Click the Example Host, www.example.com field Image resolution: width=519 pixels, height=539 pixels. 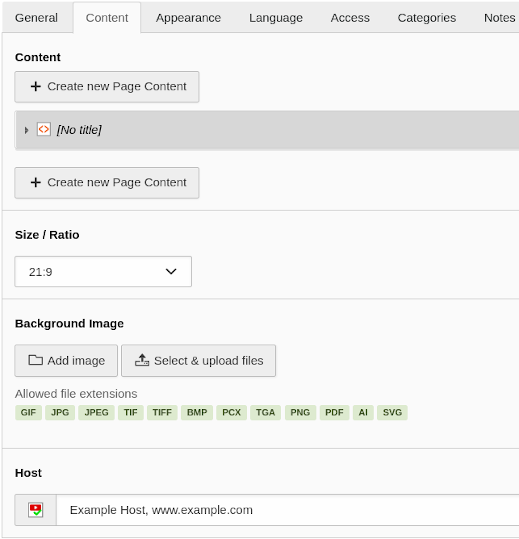(x=288, y=510)
